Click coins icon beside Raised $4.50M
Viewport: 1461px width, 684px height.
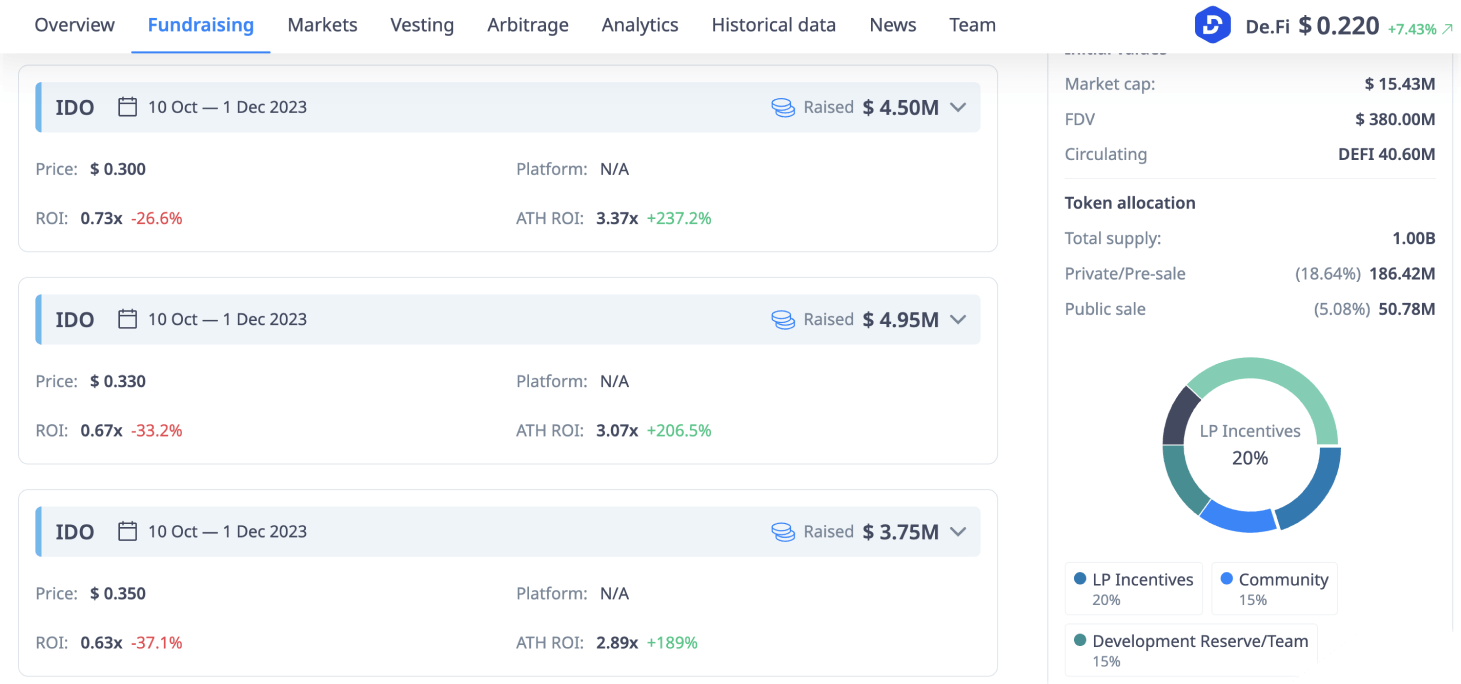(x=783, y=107)
